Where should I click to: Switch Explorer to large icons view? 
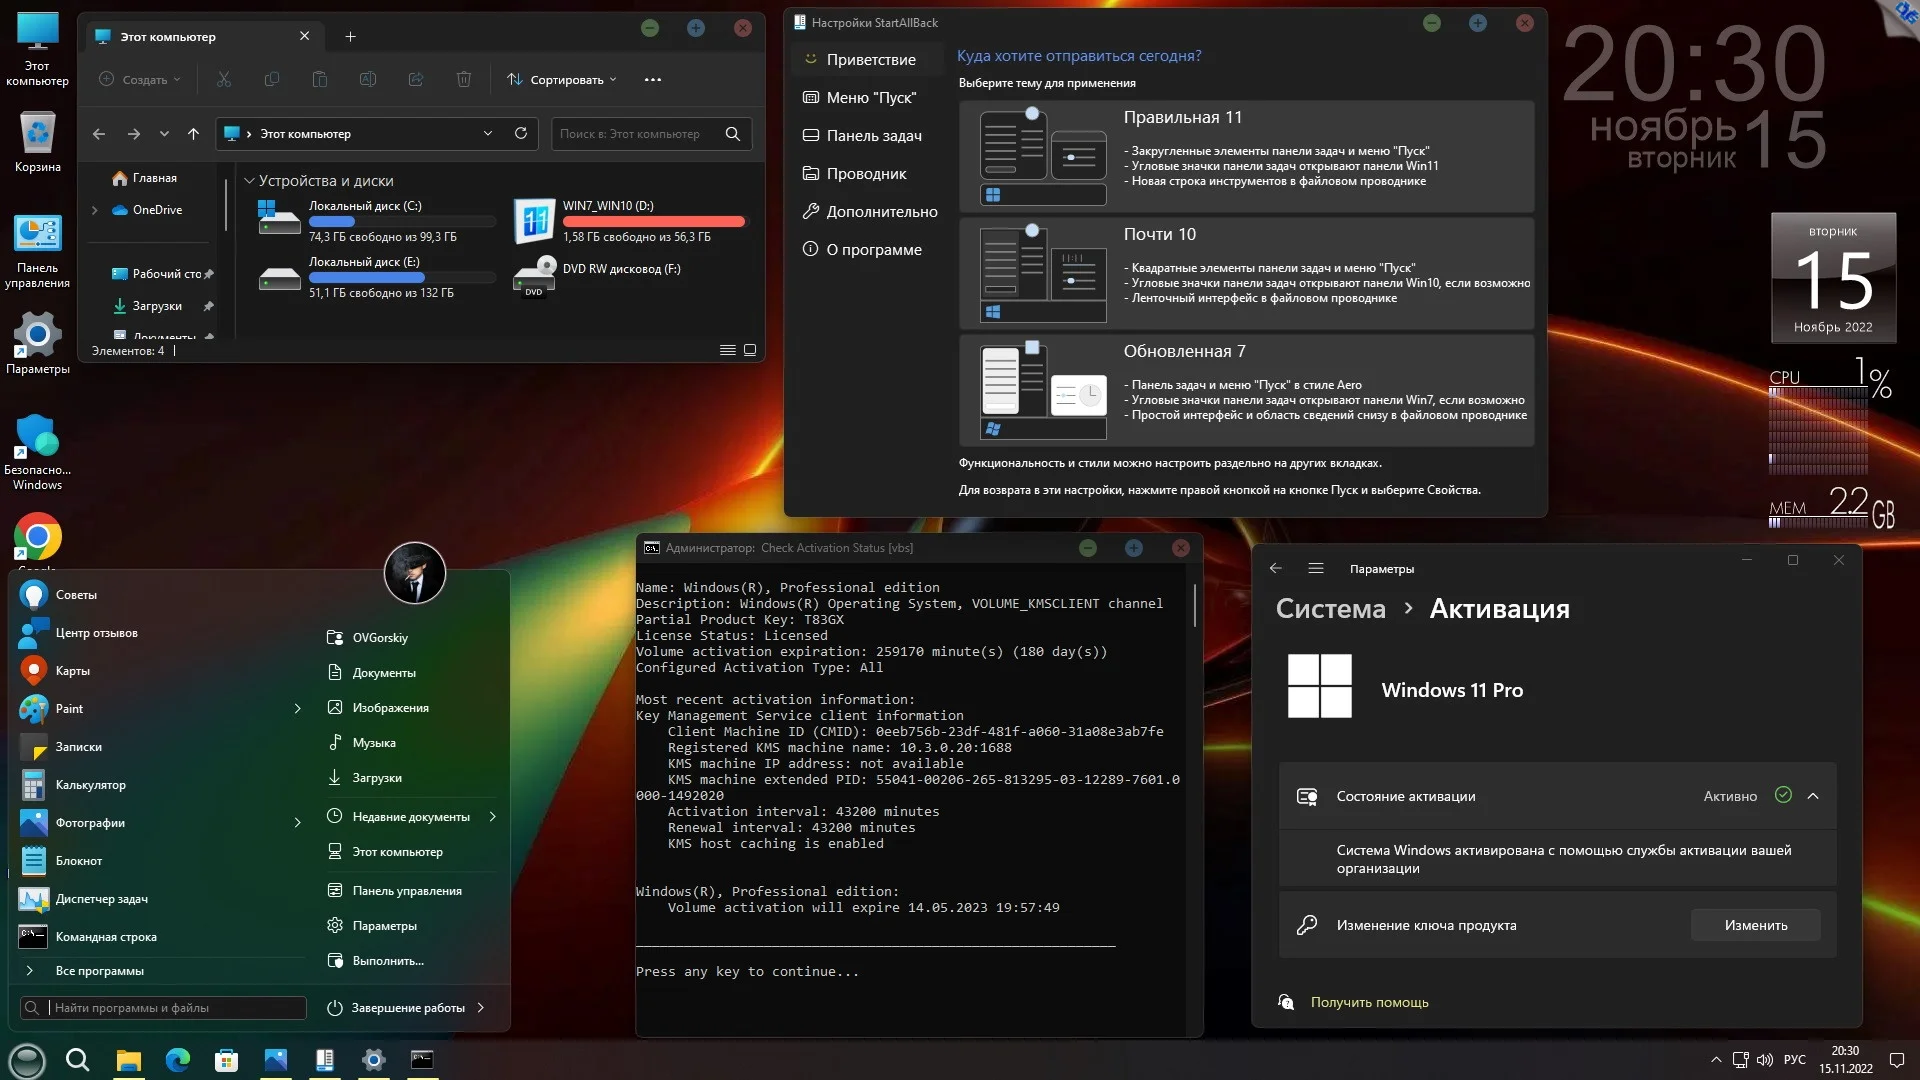click(750, 350)
